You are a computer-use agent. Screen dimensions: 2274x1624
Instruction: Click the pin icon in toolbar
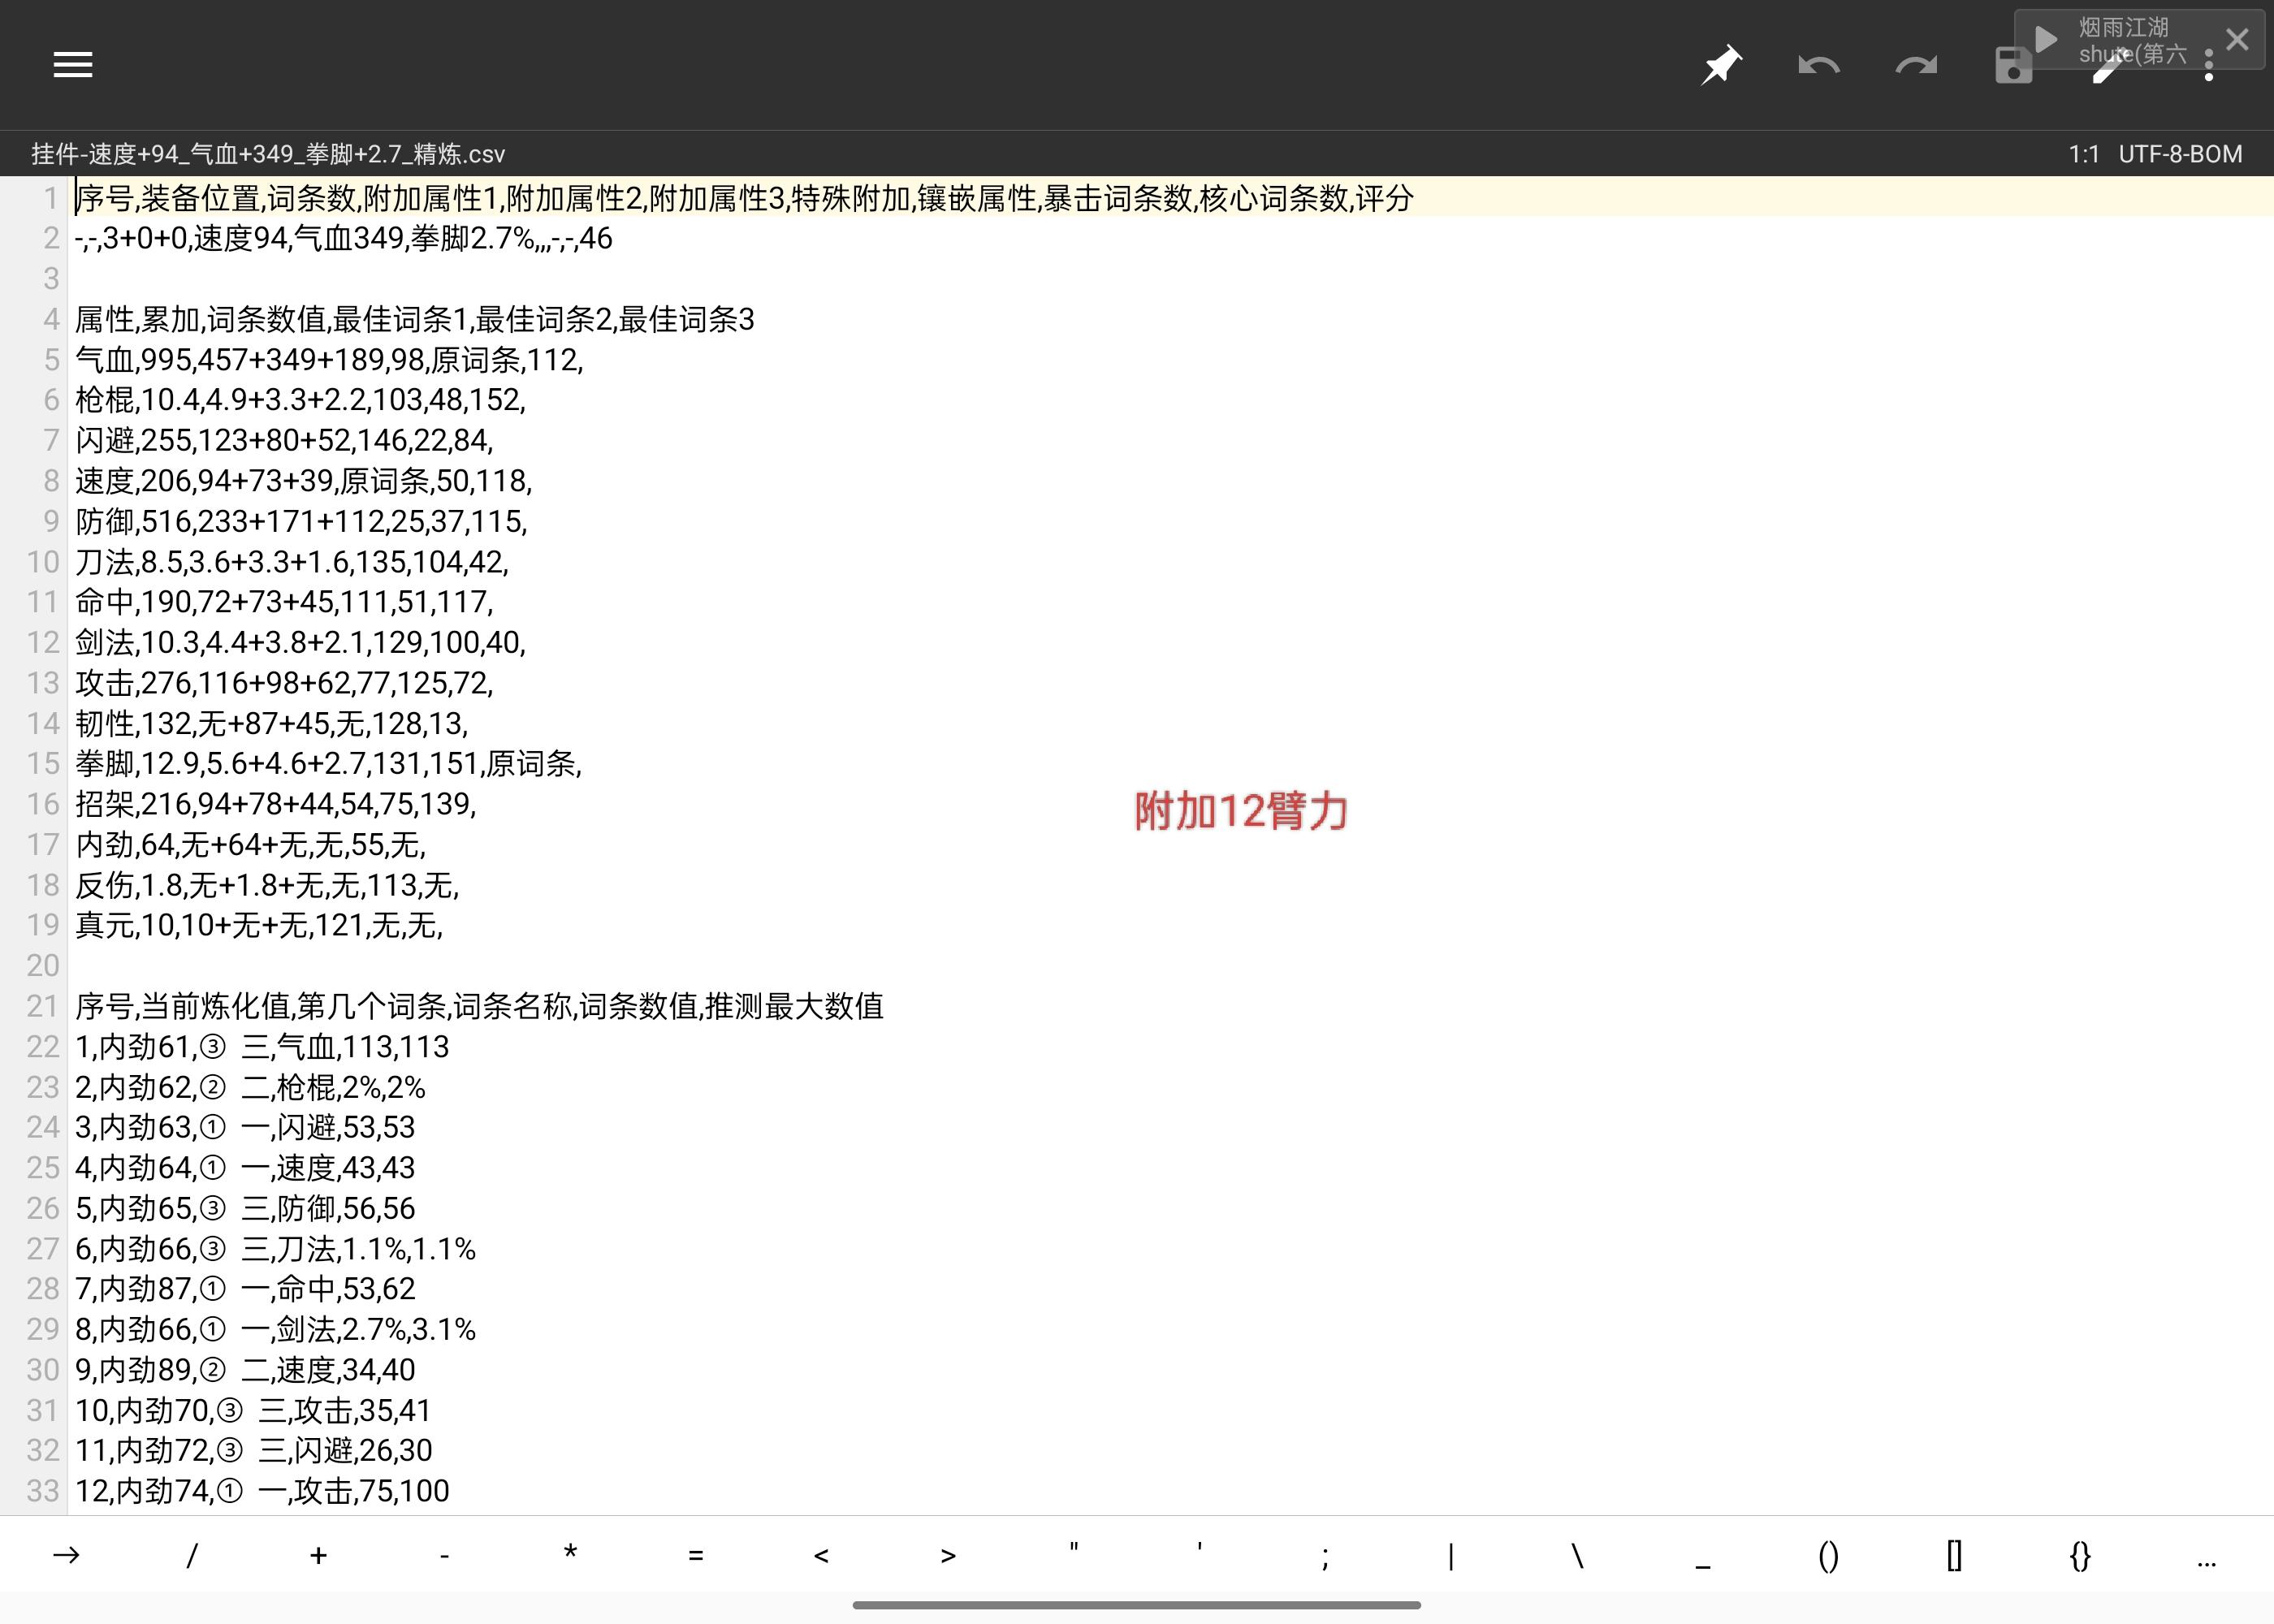pos(1721,66)
